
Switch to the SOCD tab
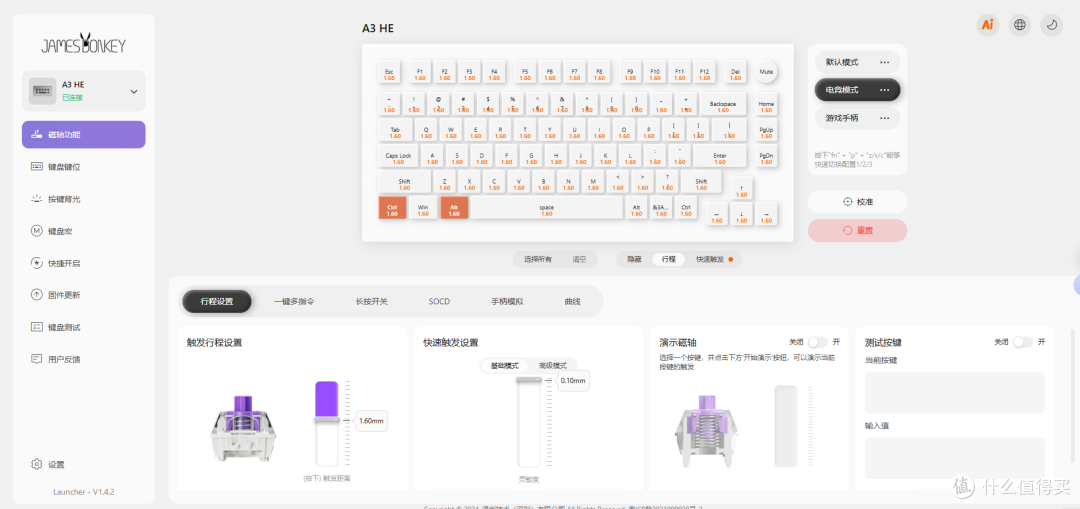439,301
